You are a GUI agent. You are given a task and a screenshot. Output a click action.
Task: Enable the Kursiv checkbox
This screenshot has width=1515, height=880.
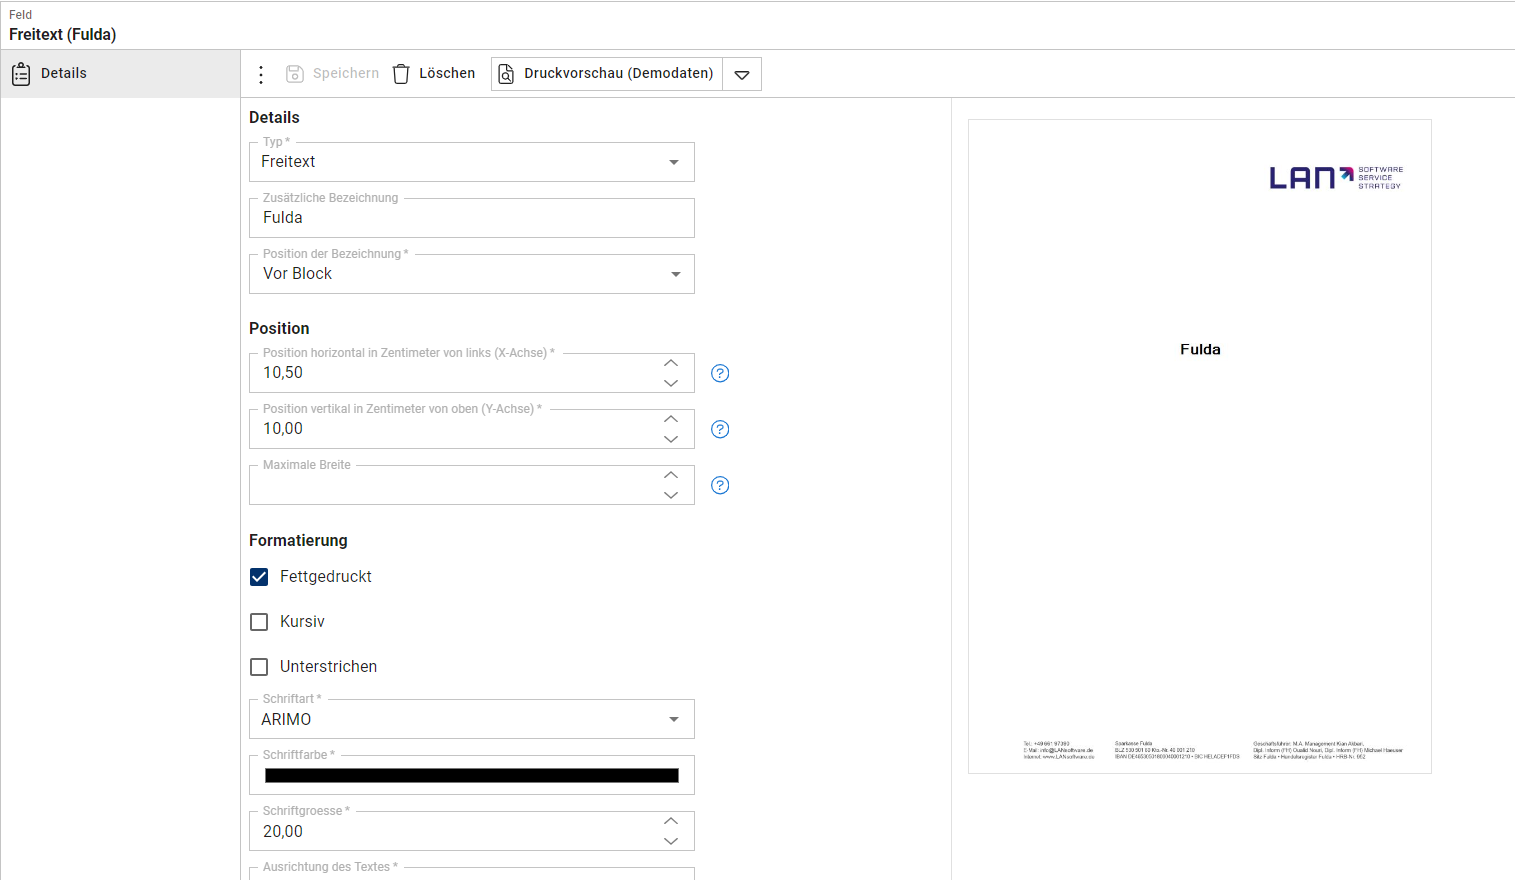click(x=259, y=622)
